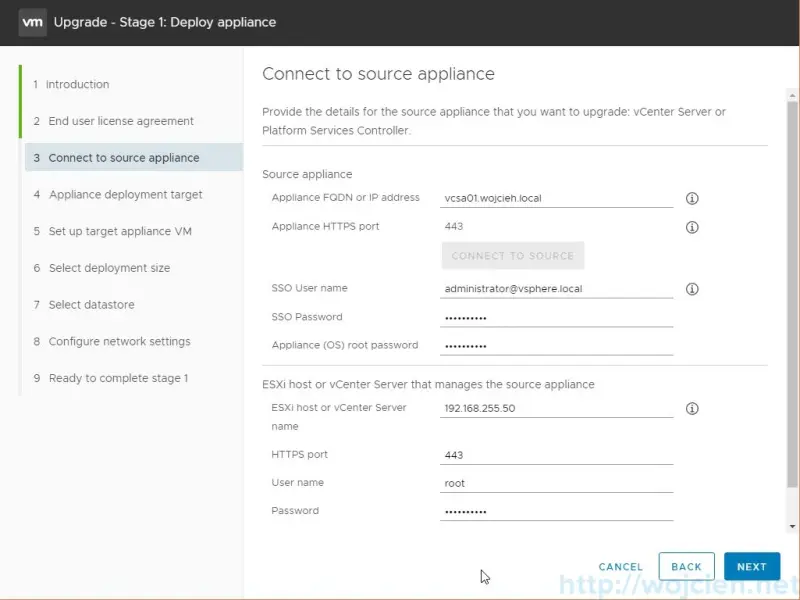Click the VMware logo in the title bar
This screenshot has width=800, height=600.
[33, 22]
